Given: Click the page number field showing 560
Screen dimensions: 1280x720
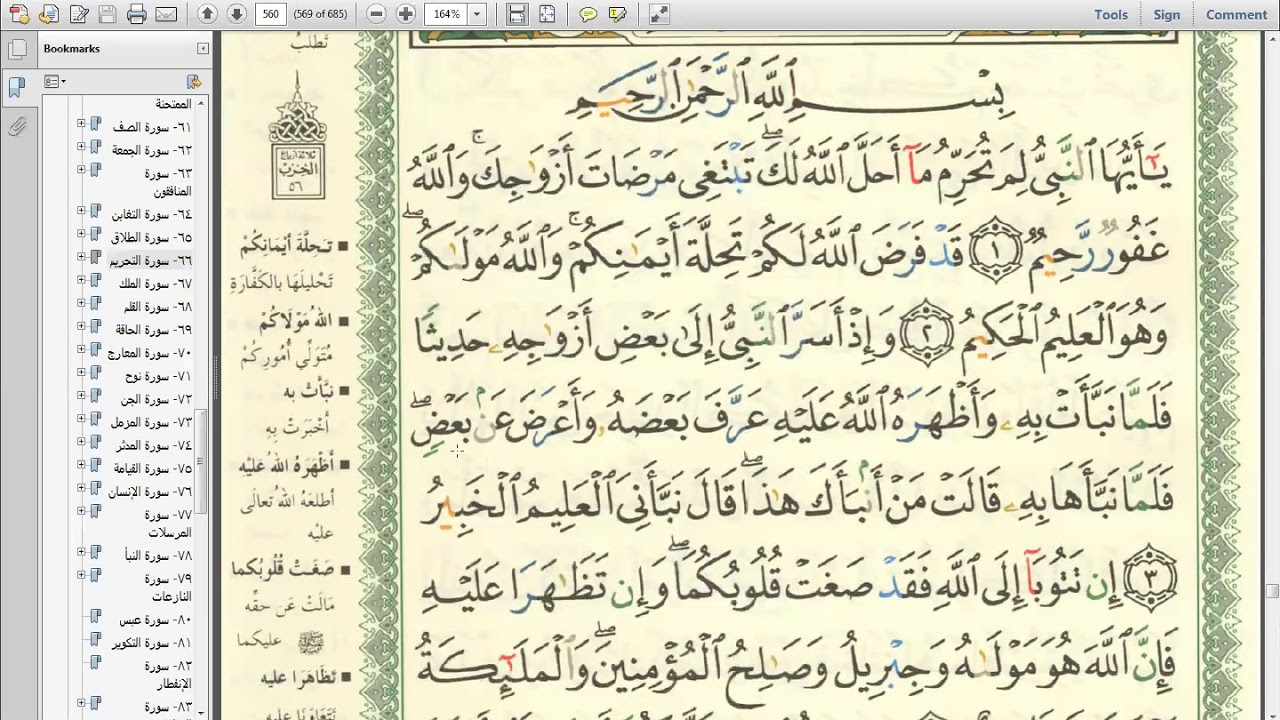Looking at the screenshot, I should [271, 14].
